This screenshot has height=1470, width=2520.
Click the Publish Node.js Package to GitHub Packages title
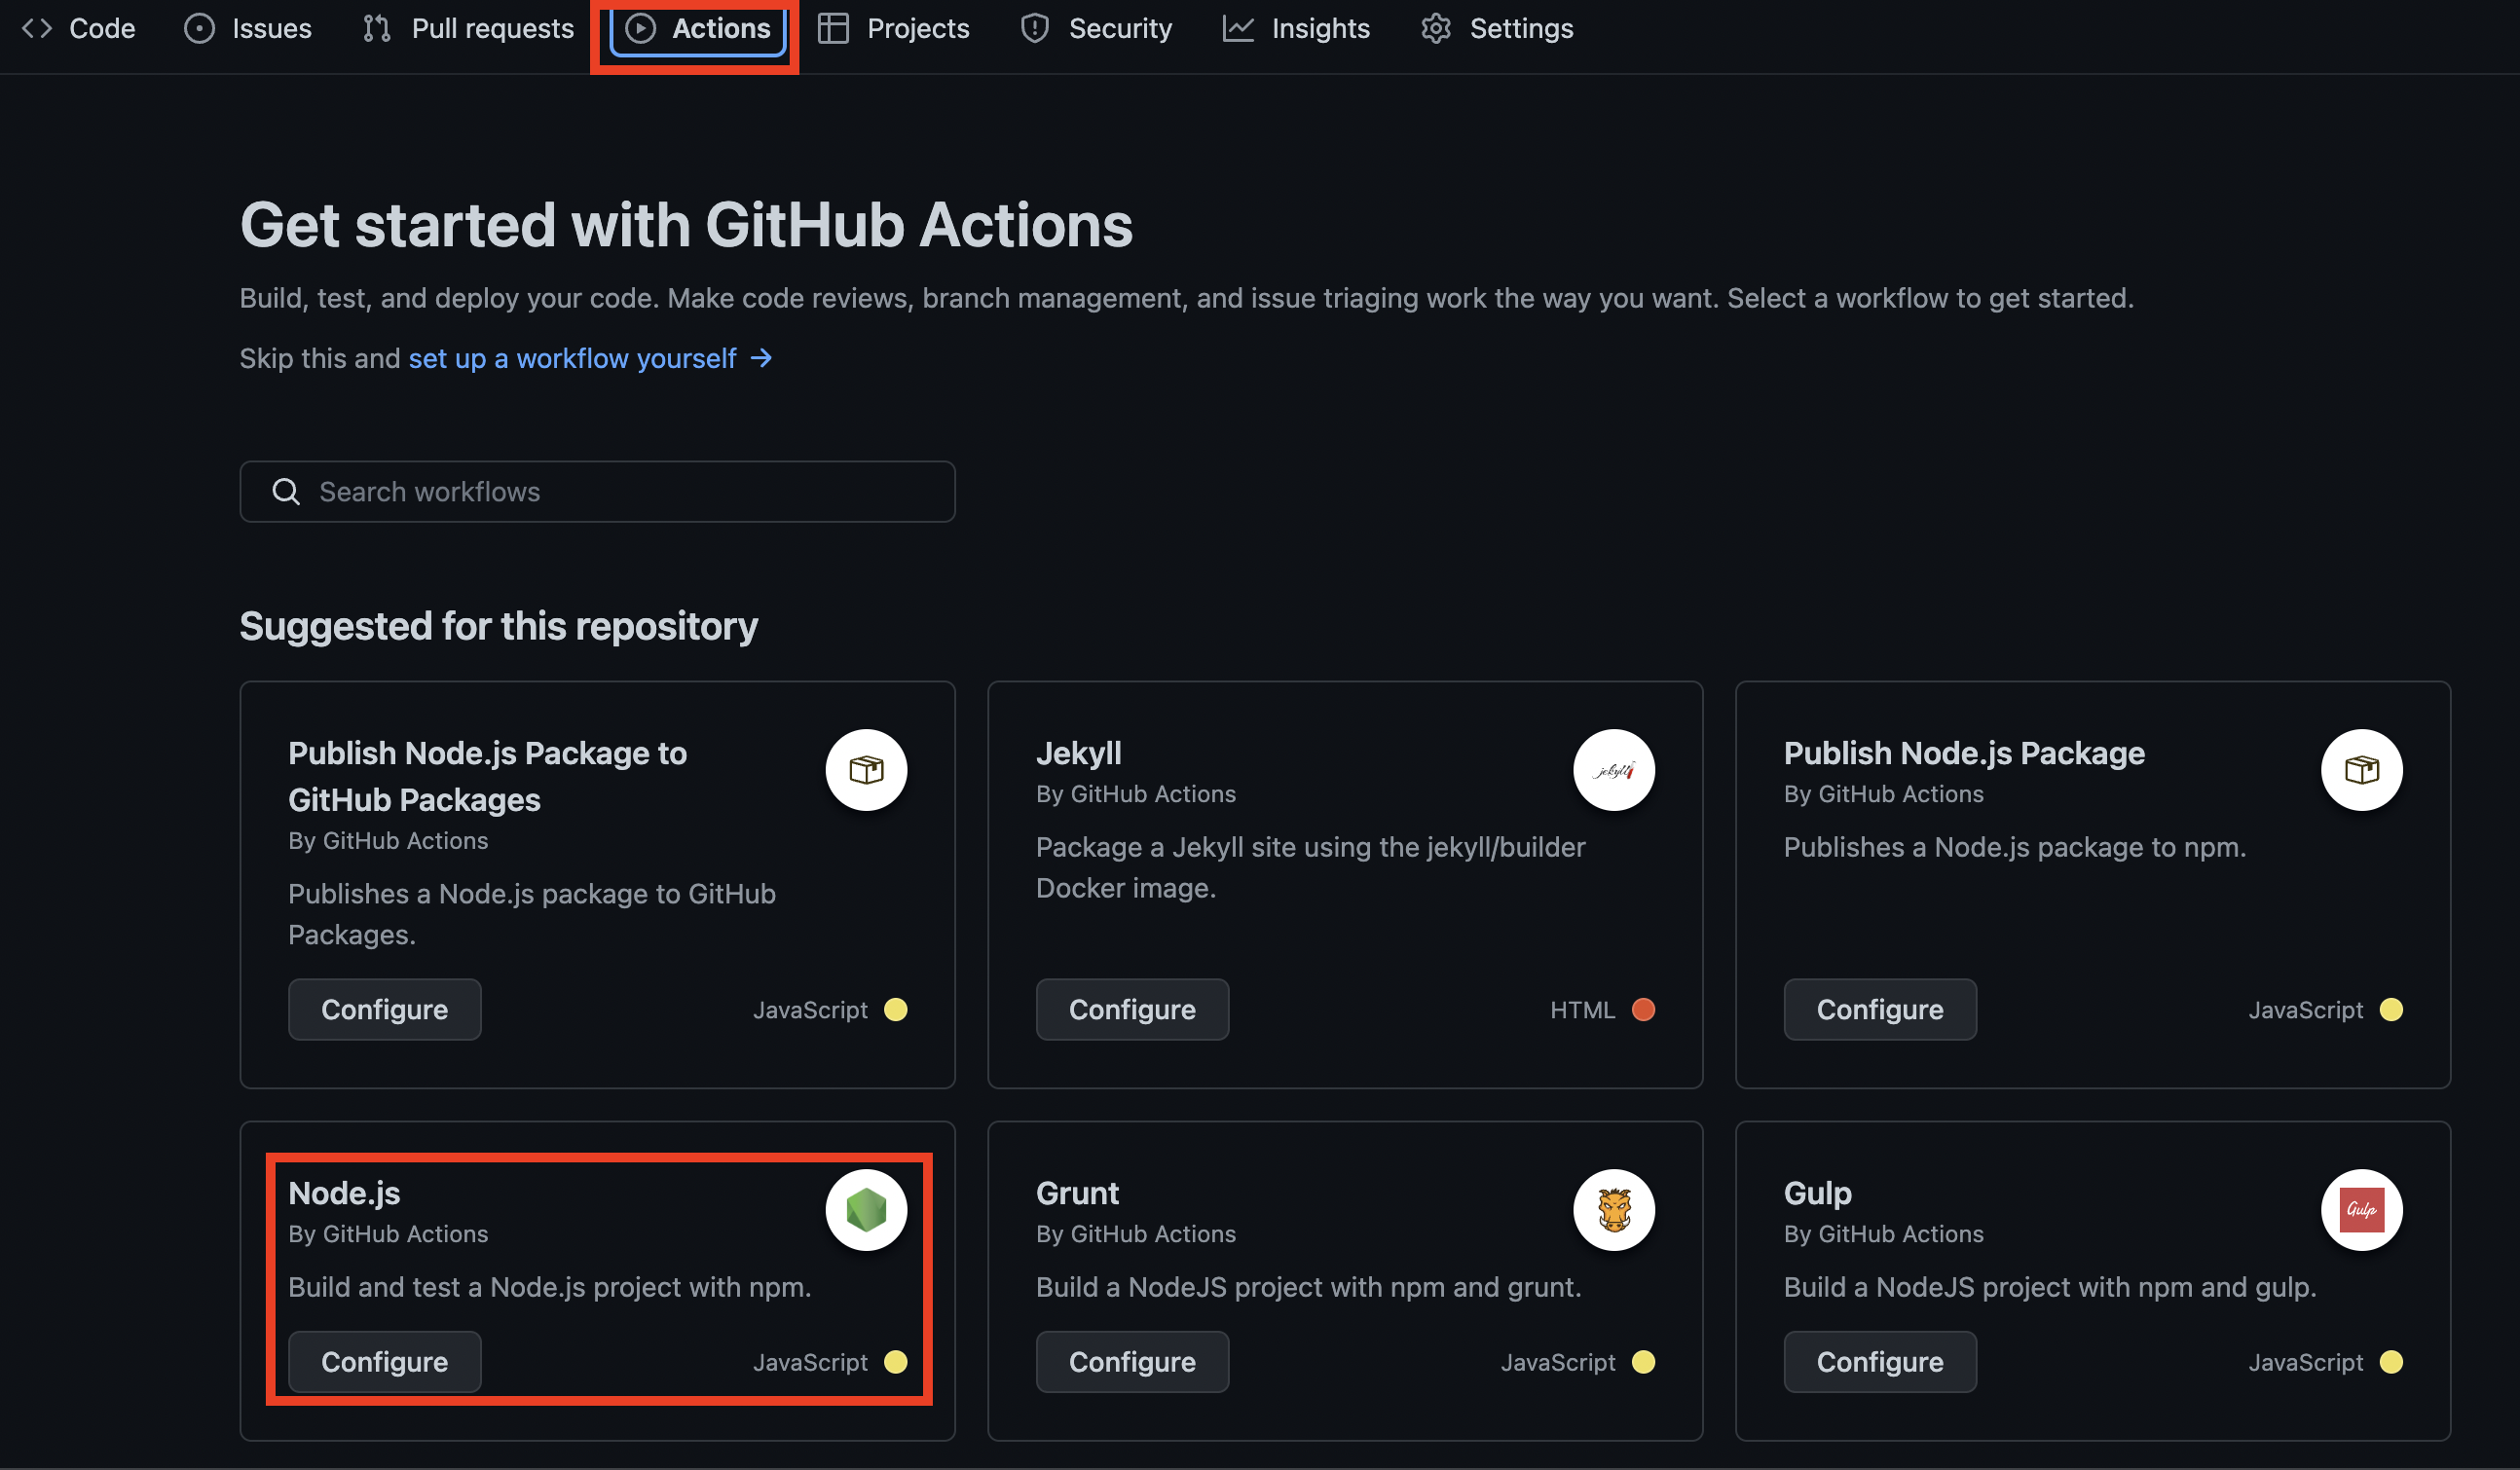click(487, 776)
